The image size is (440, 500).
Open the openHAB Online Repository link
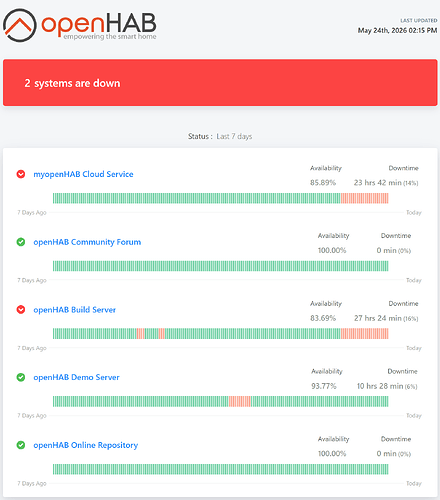pos(86,445)
